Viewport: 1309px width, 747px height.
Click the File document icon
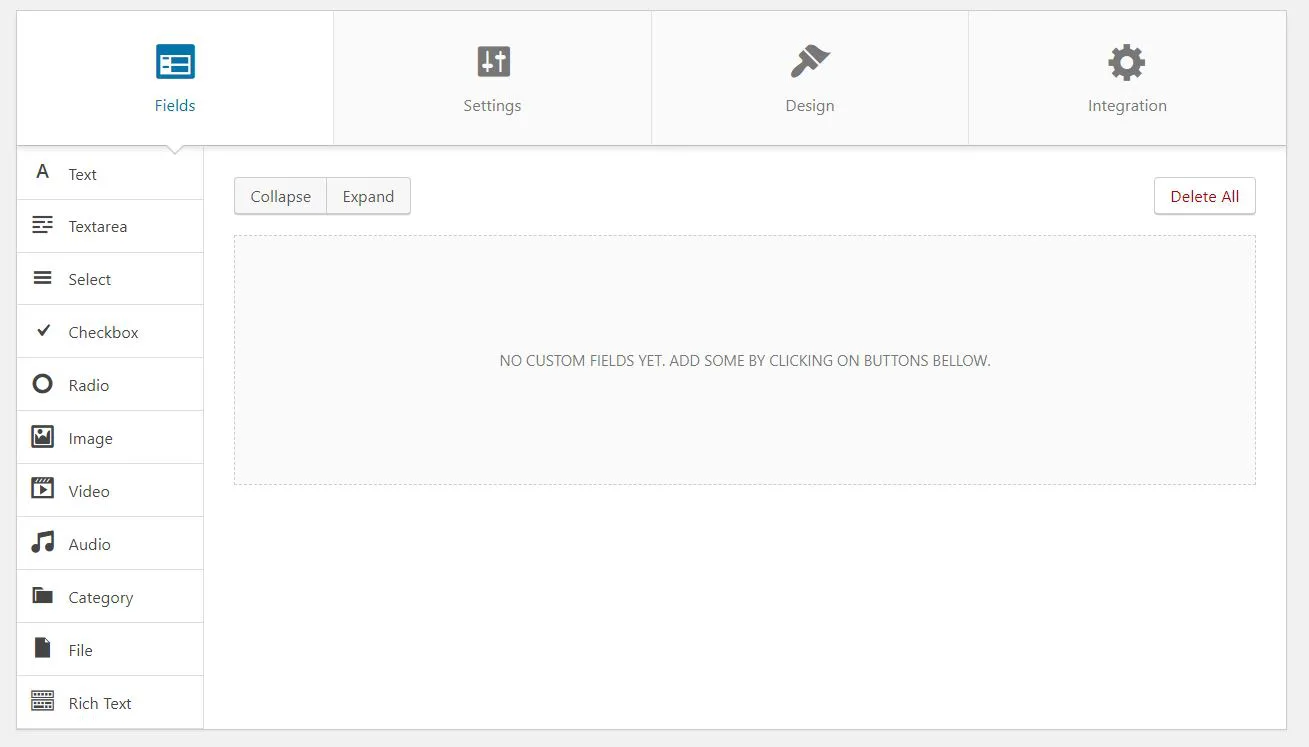(x=42, y=648)
